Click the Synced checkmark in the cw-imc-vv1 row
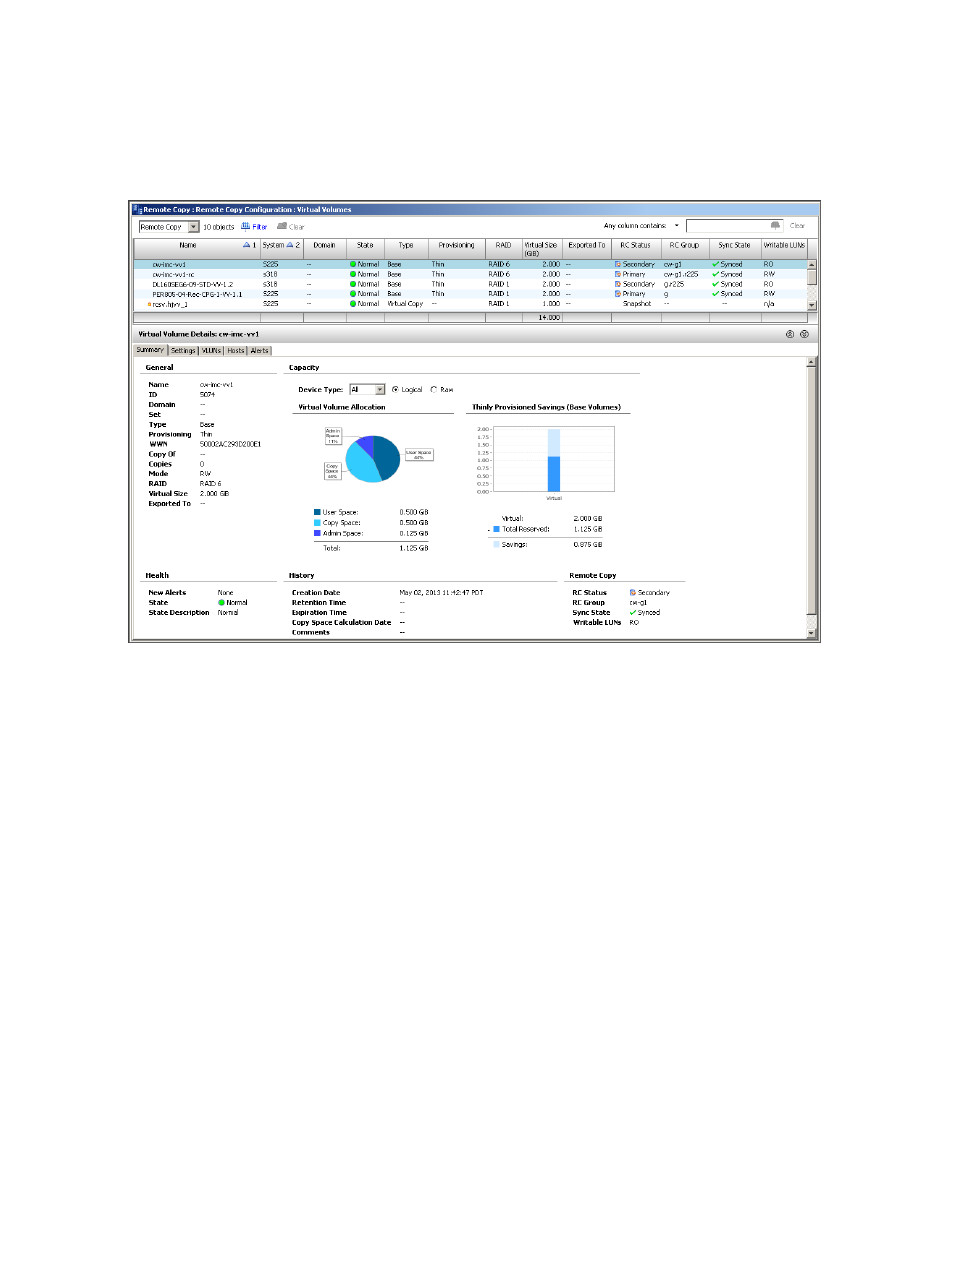954x1270 pixels. click(715, 264)
